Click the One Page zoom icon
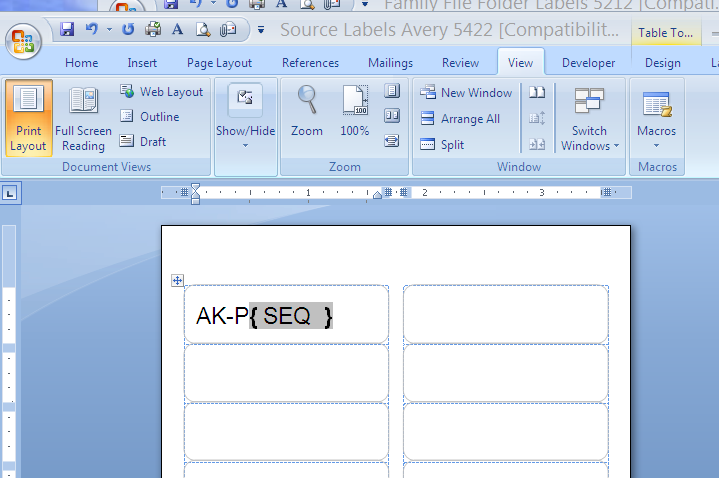The width and height of the screenshot is (719, 478). [392, 91]
